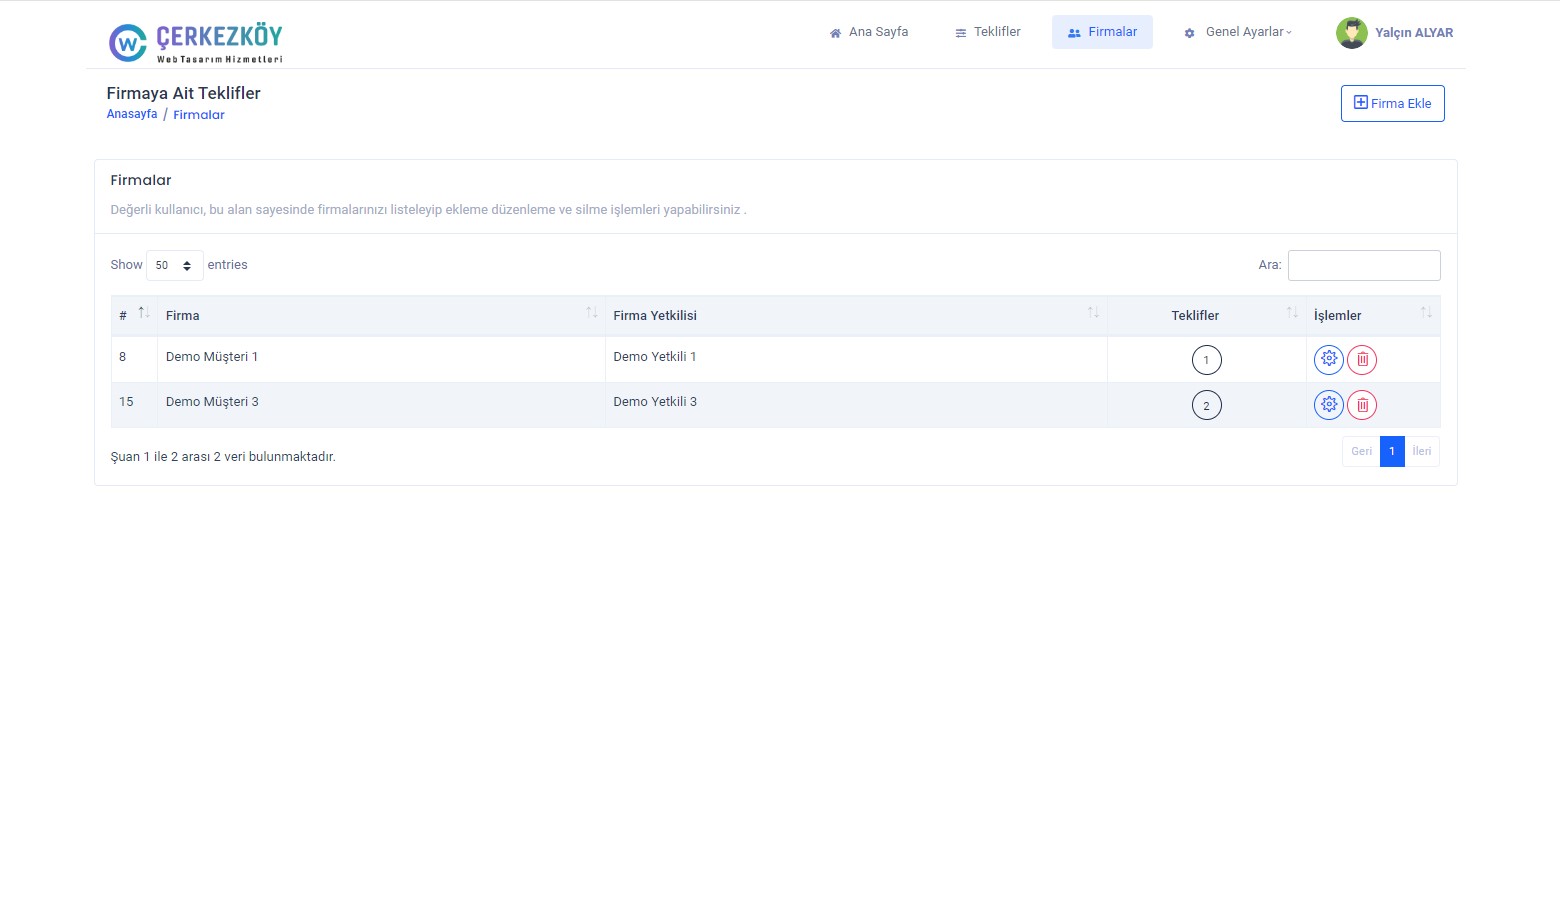Delete Demo Müşteri 3 with trash icon
This screenshot has height=914, width=1560.
(x=1362, y=405)
